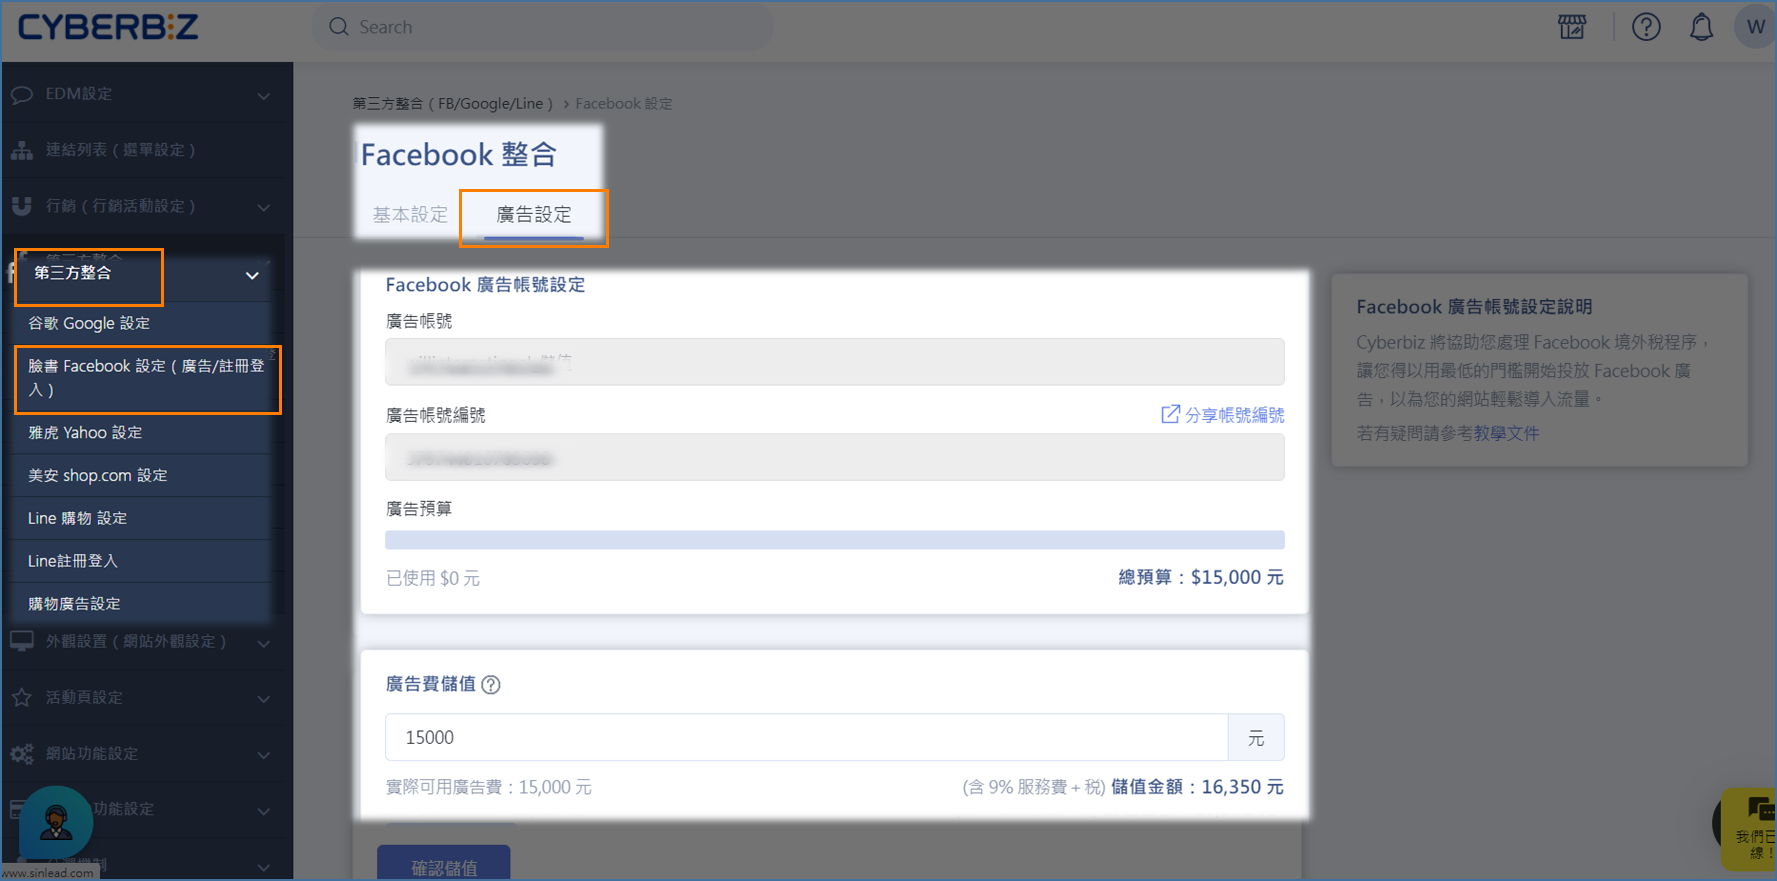
Task: Click 已使用 $0 元 text
Action: coord(433,578)
